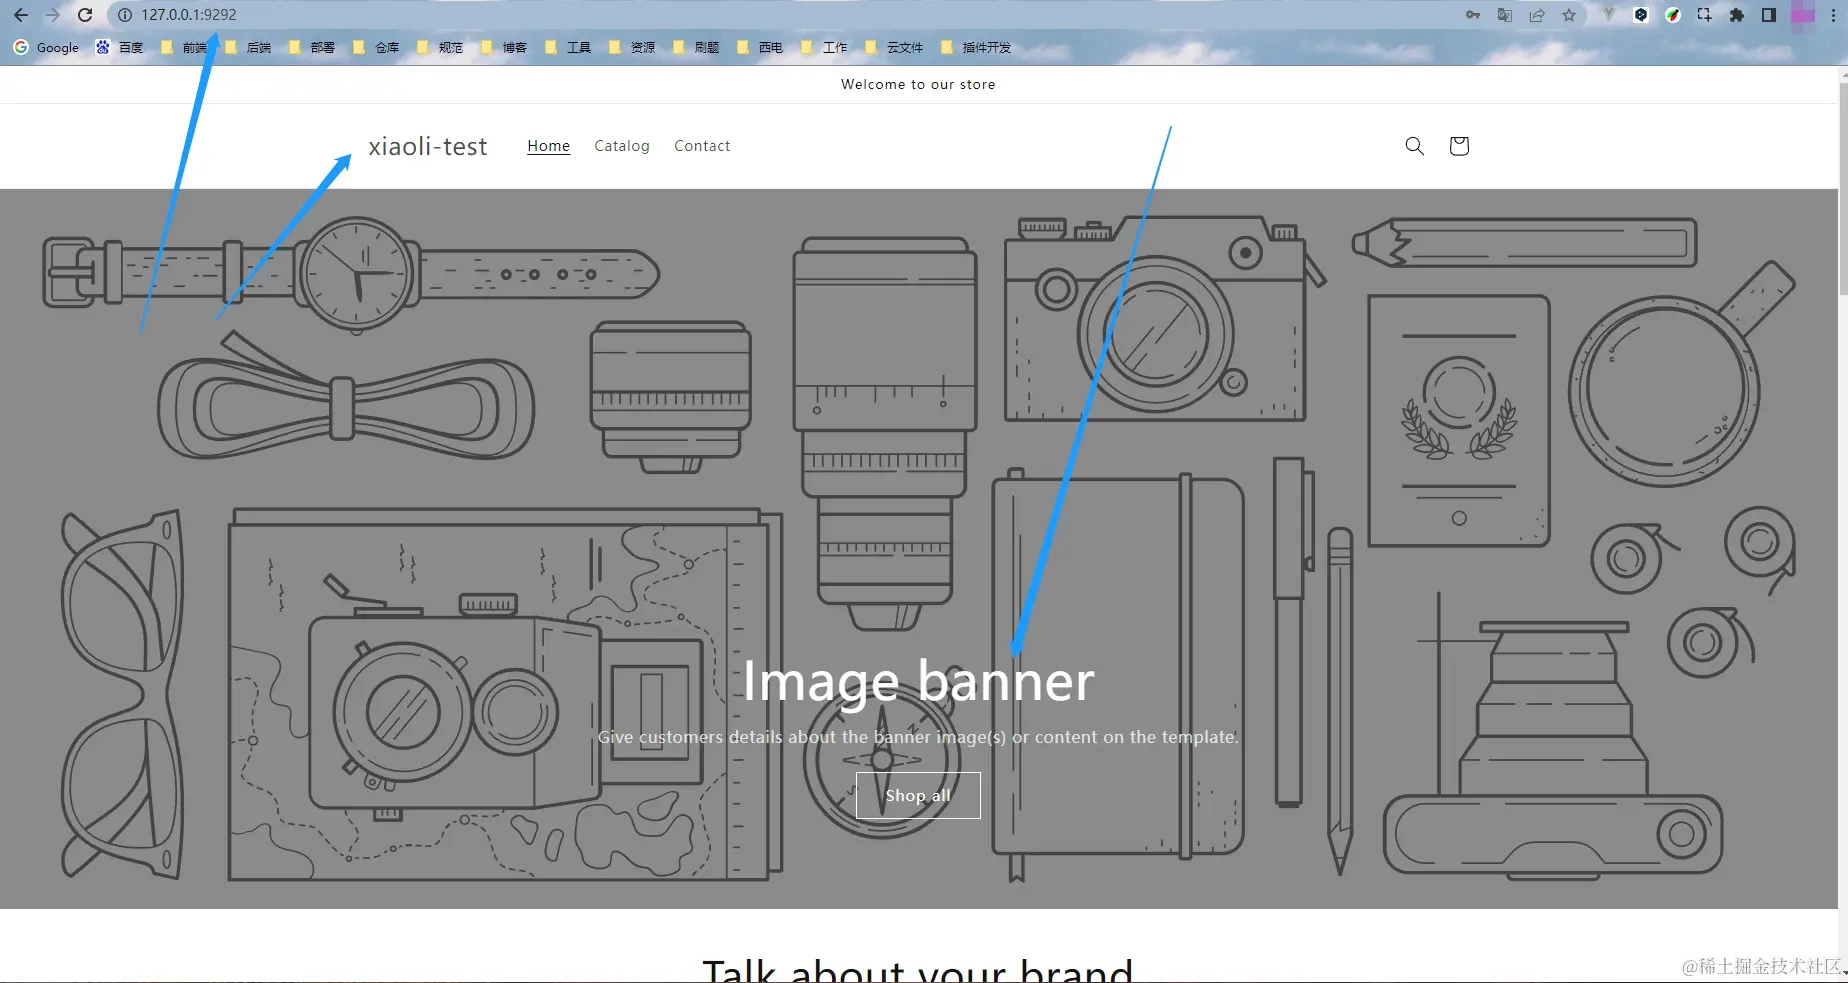This screenshot has width=1848, height=983.
Task: Open the Contact navigation link
Action: [x=702, y=146]
